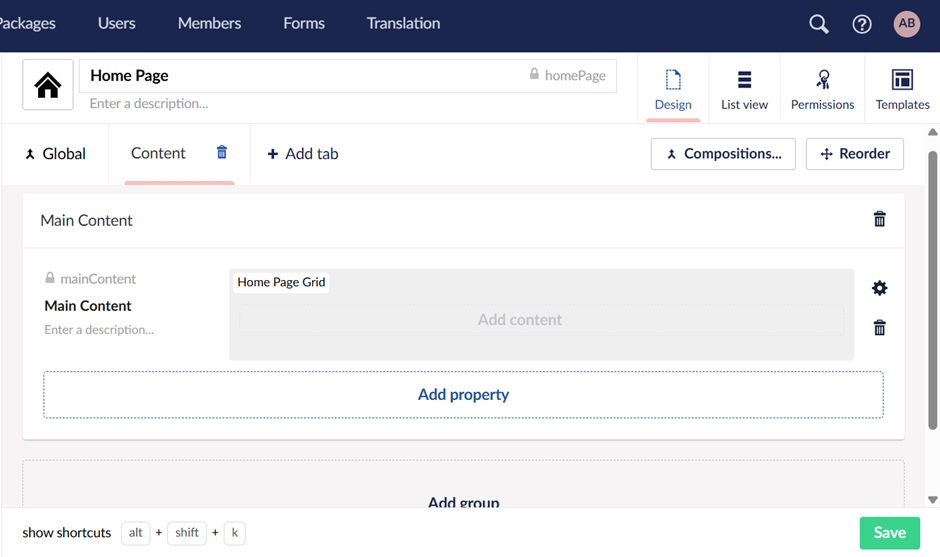Open the help question mark icon

[861, 24]
